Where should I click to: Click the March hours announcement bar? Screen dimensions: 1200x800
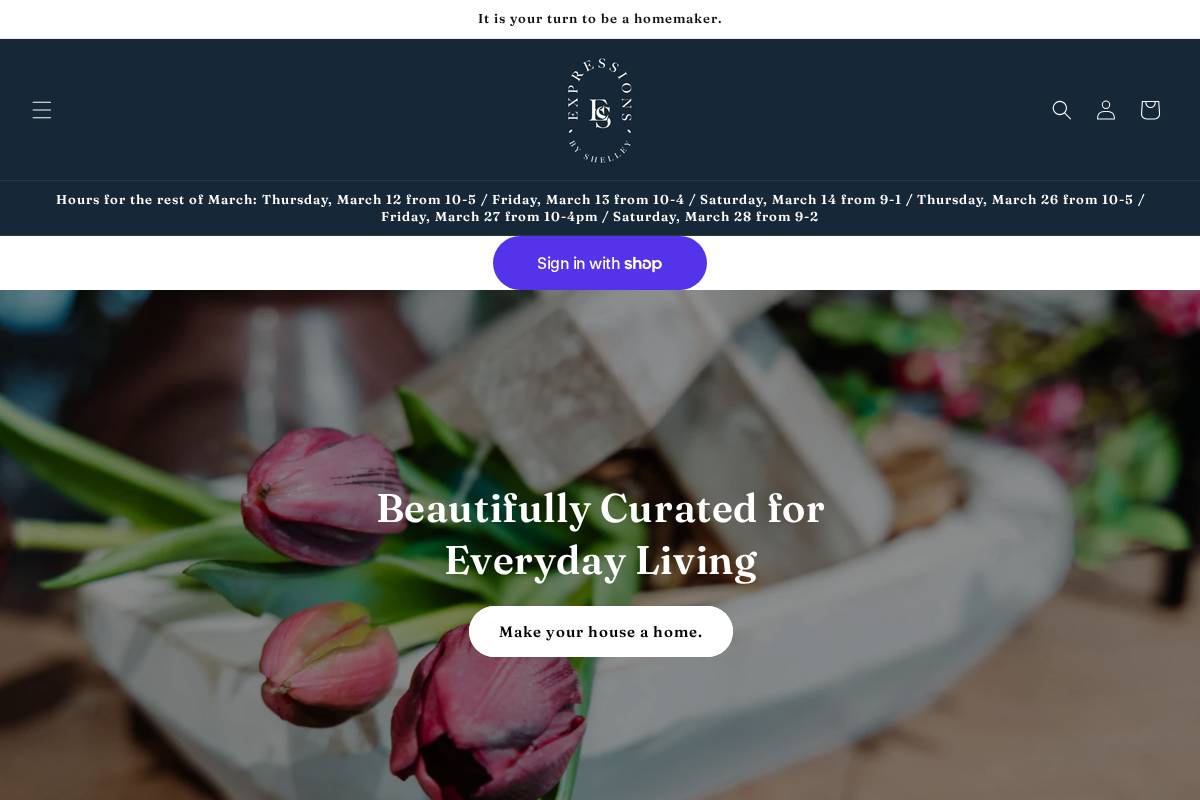pyautogui.click(x=600, y=208)
